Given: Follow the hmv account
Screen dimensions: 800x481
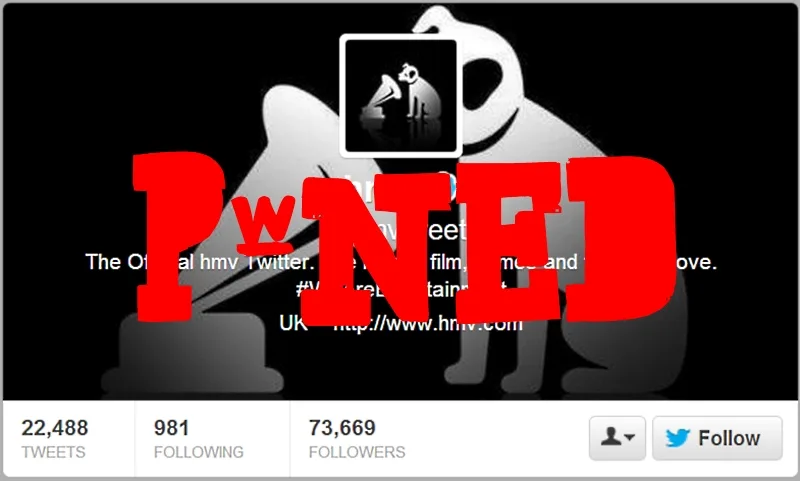Looking at the screenshot, I should (x=717, y=438).
